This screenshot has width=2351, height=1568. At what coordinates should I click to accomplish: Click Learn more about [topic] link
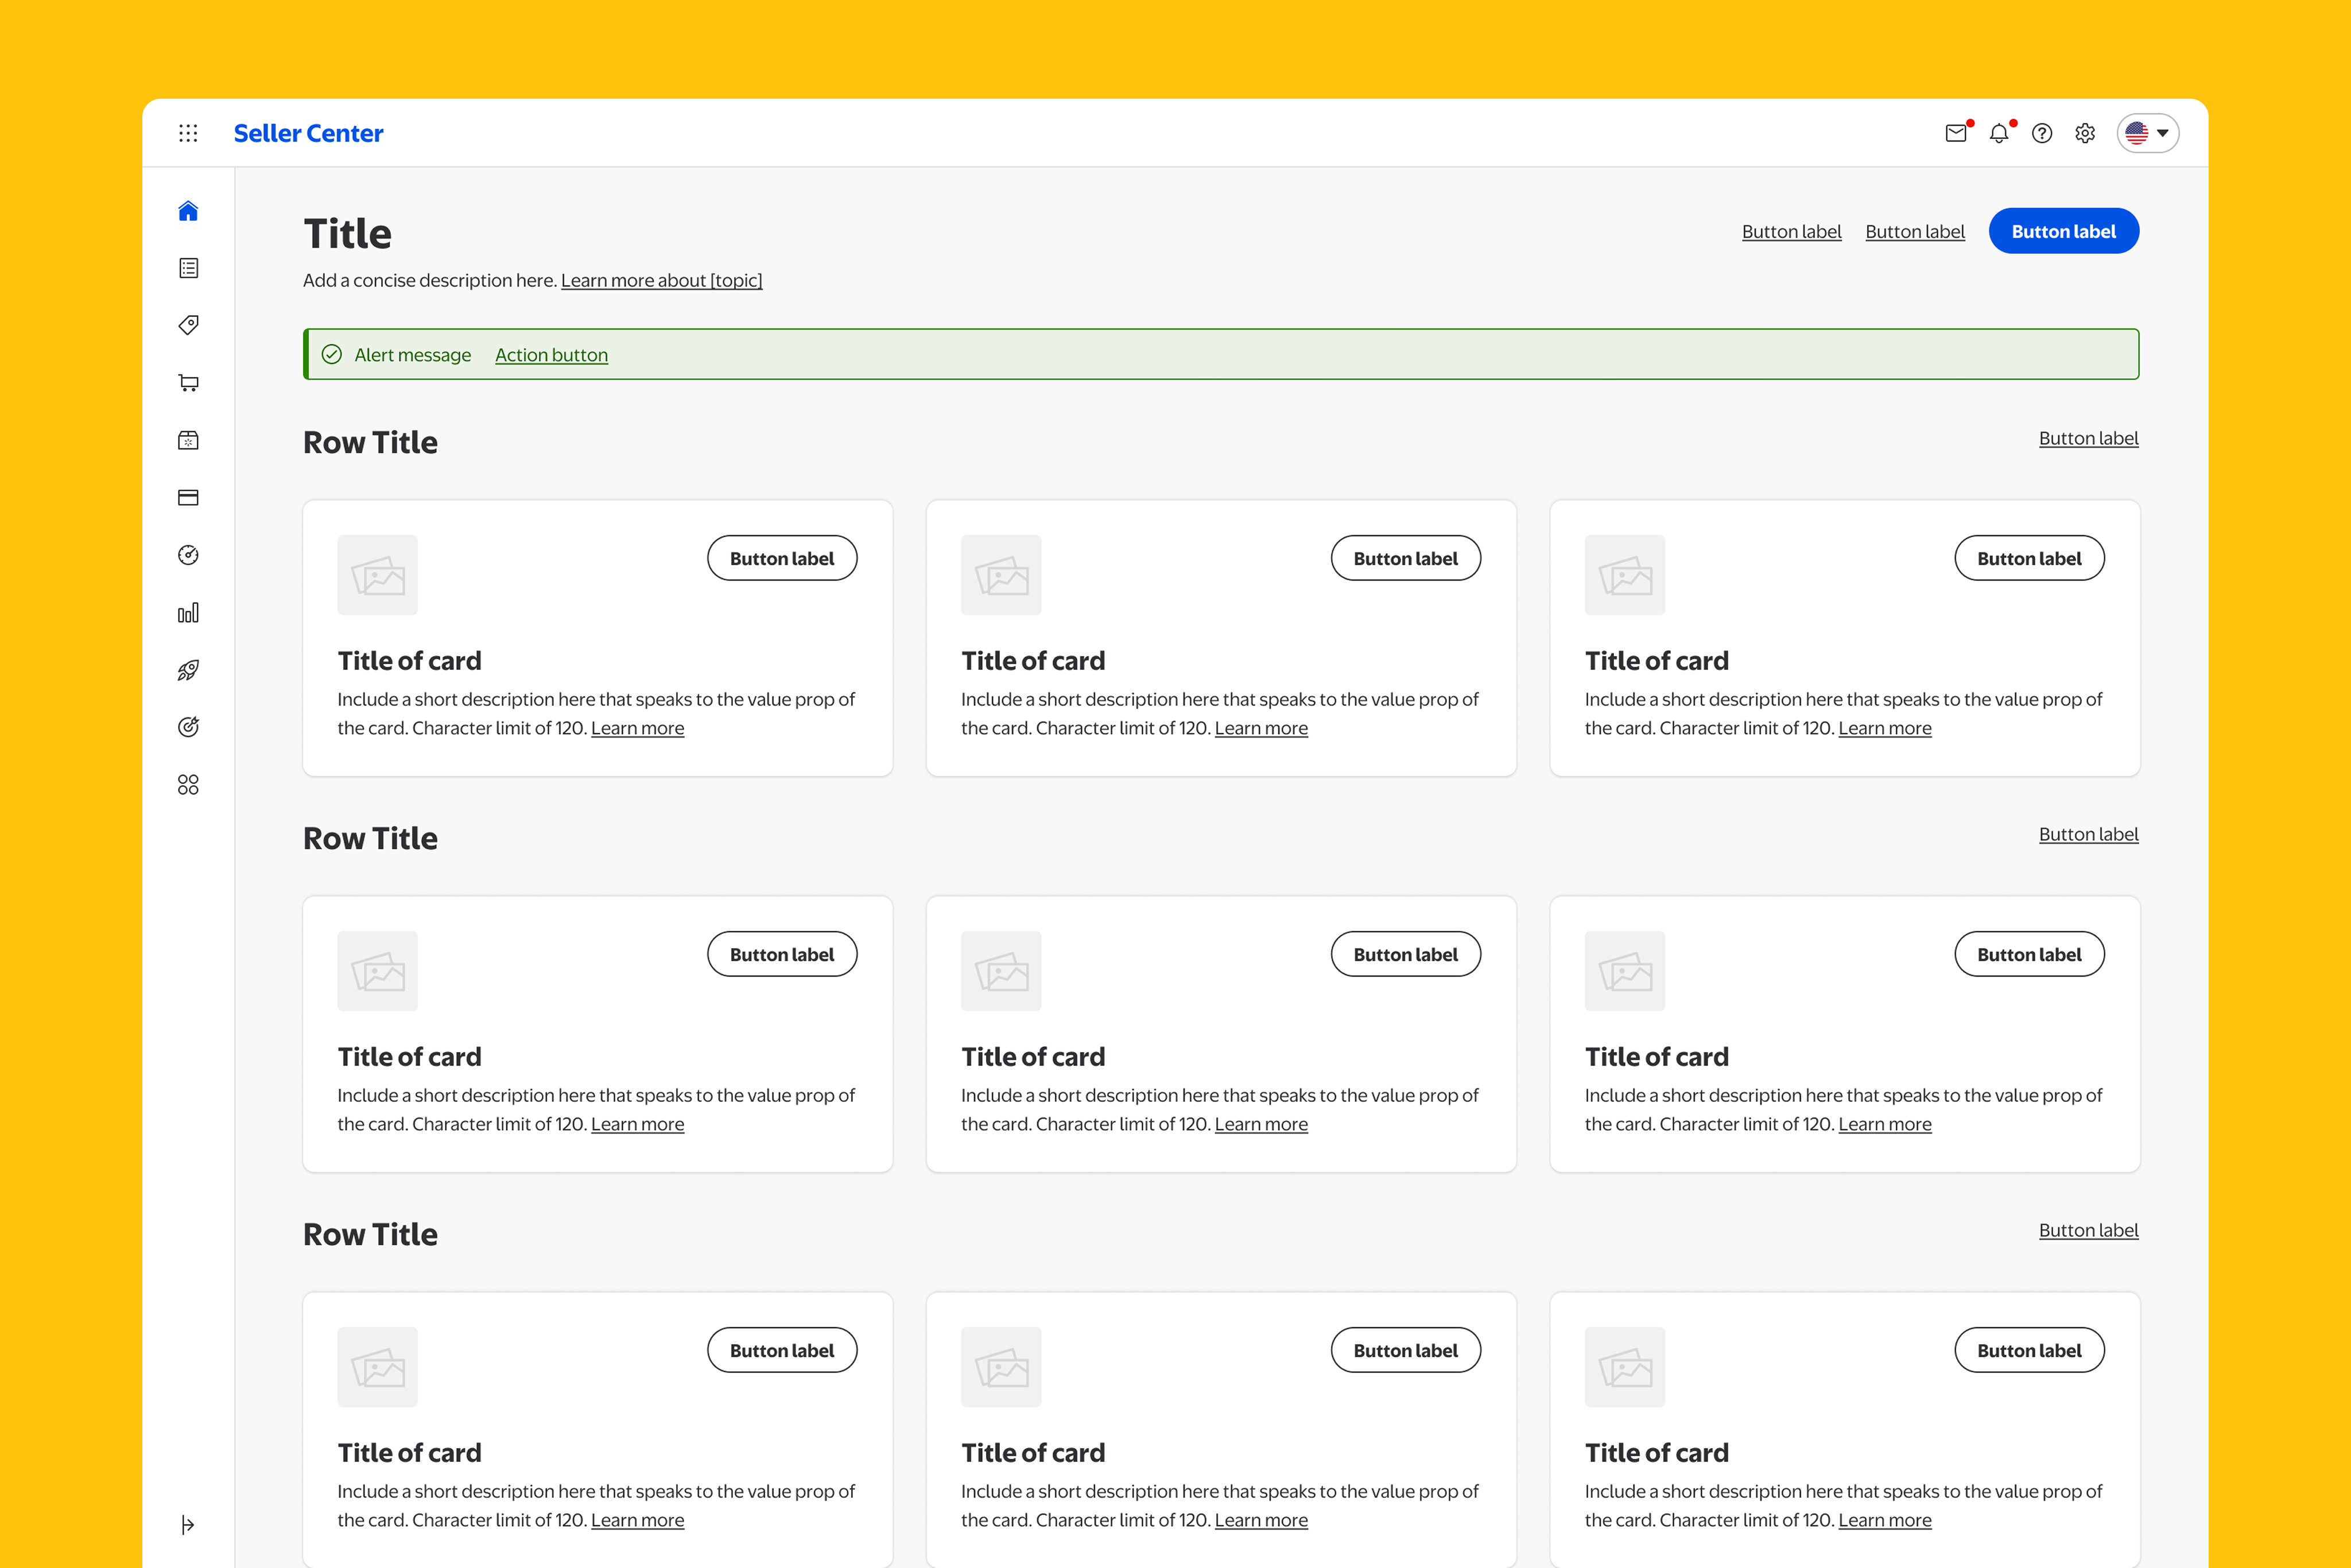pyautogui.click(x=661, y=281)
